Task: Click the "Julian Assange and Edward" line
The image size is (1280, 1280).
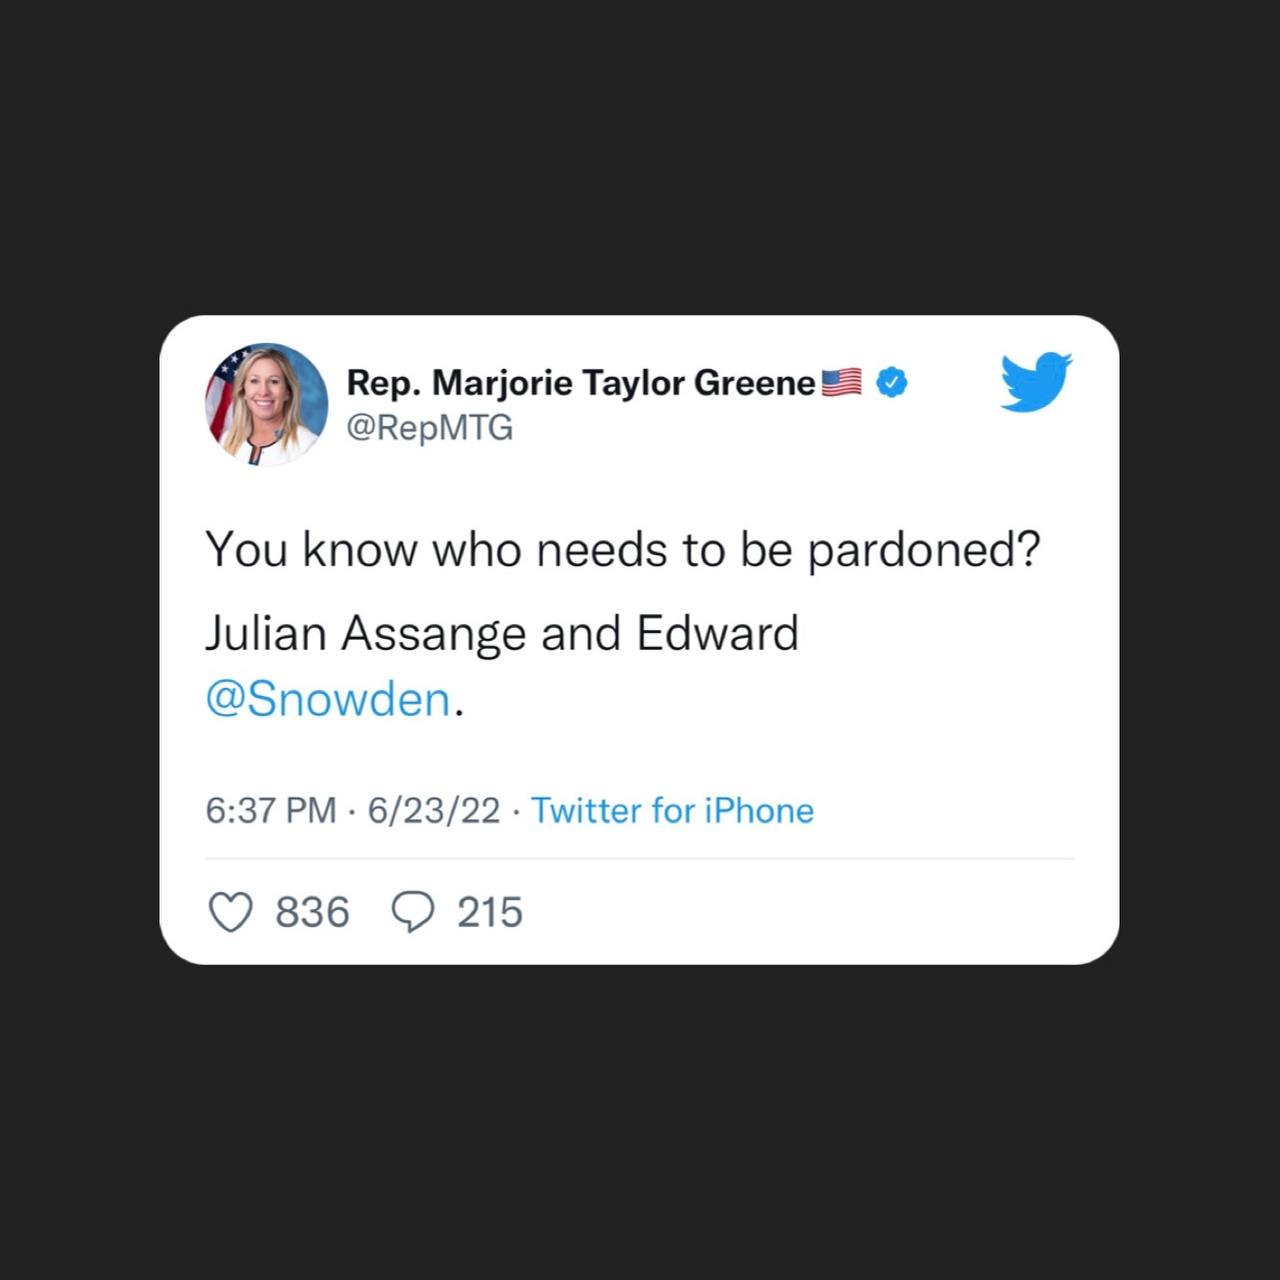Action: click(x=502, y=634)
